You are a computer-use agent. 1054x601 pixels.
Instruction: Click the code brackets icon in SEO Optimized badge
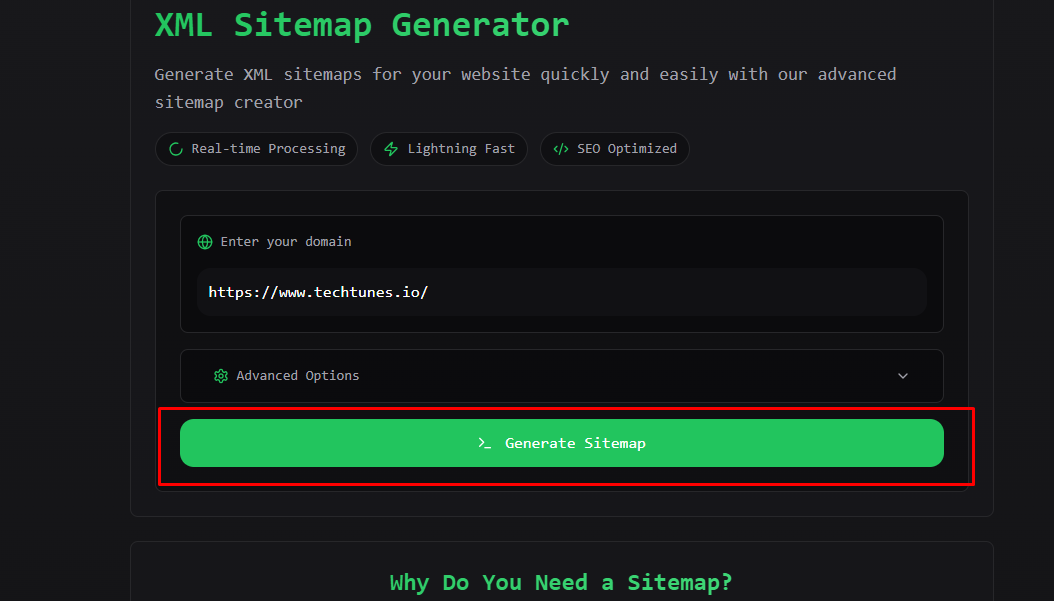(x=560, y=148)
